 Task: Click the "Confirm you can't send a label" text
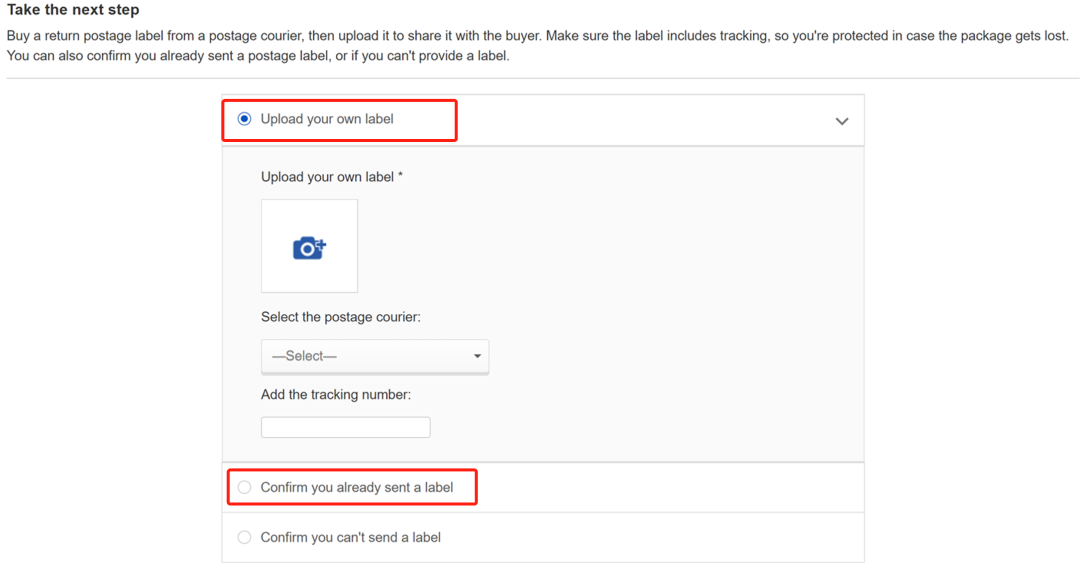[x=350, y=538]
